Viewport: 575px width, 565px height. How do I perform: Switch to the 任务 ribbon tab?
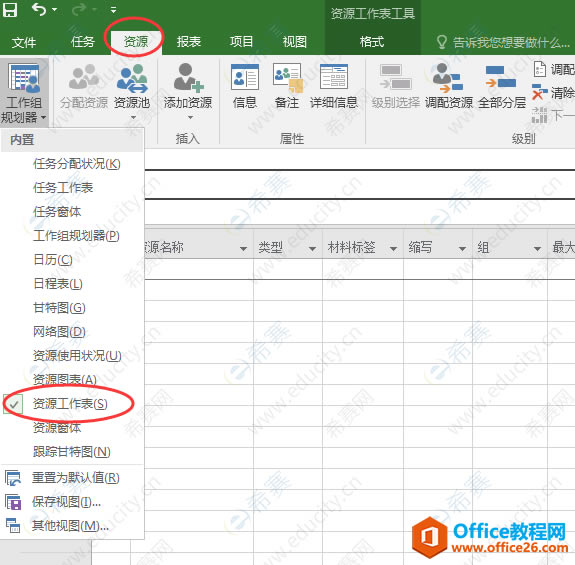click(x=83, y=42)
